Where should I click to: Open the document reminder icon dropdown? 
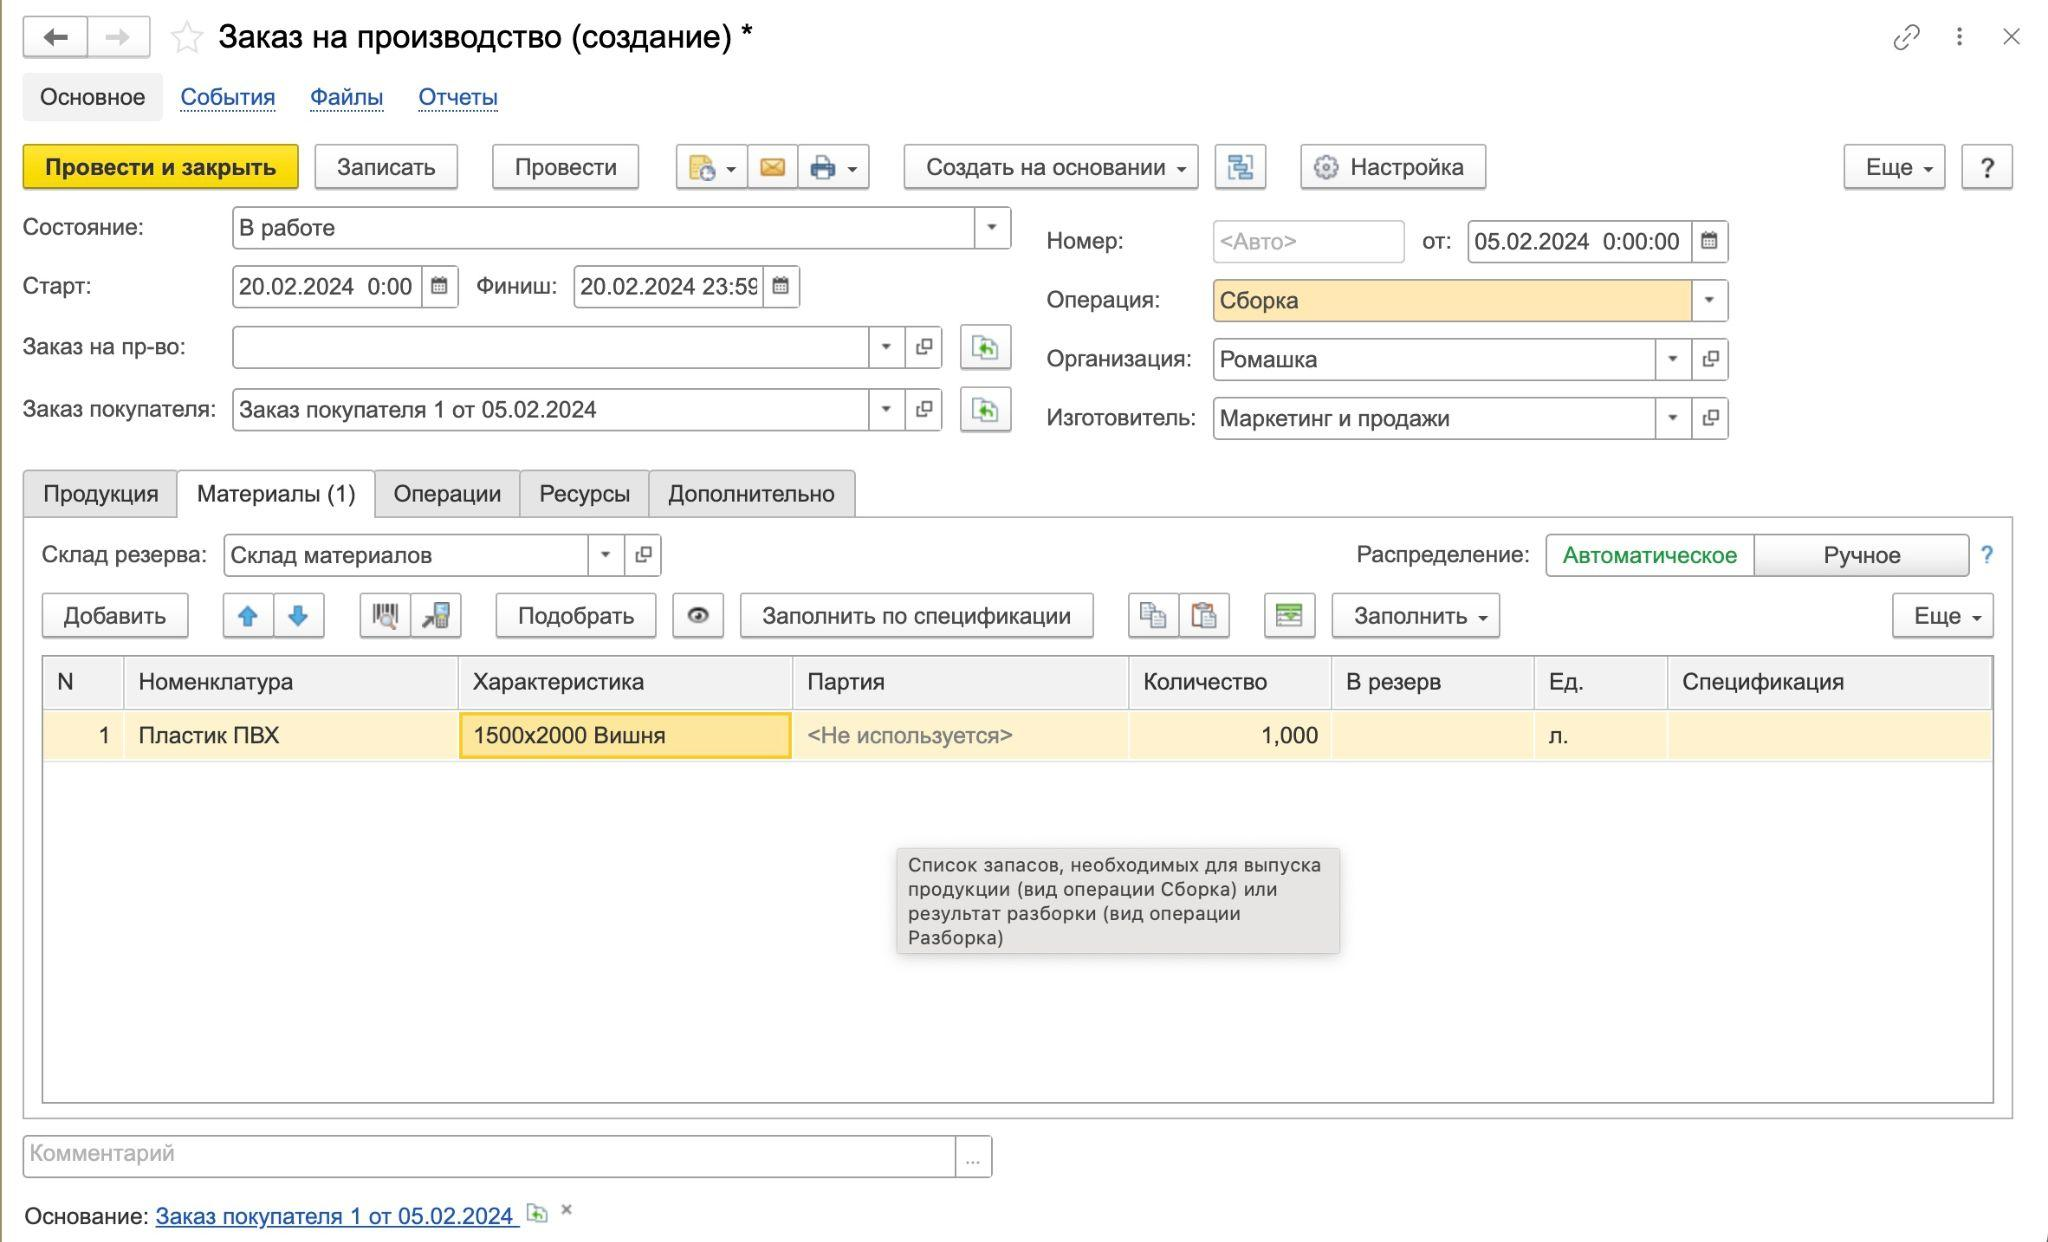711,167
